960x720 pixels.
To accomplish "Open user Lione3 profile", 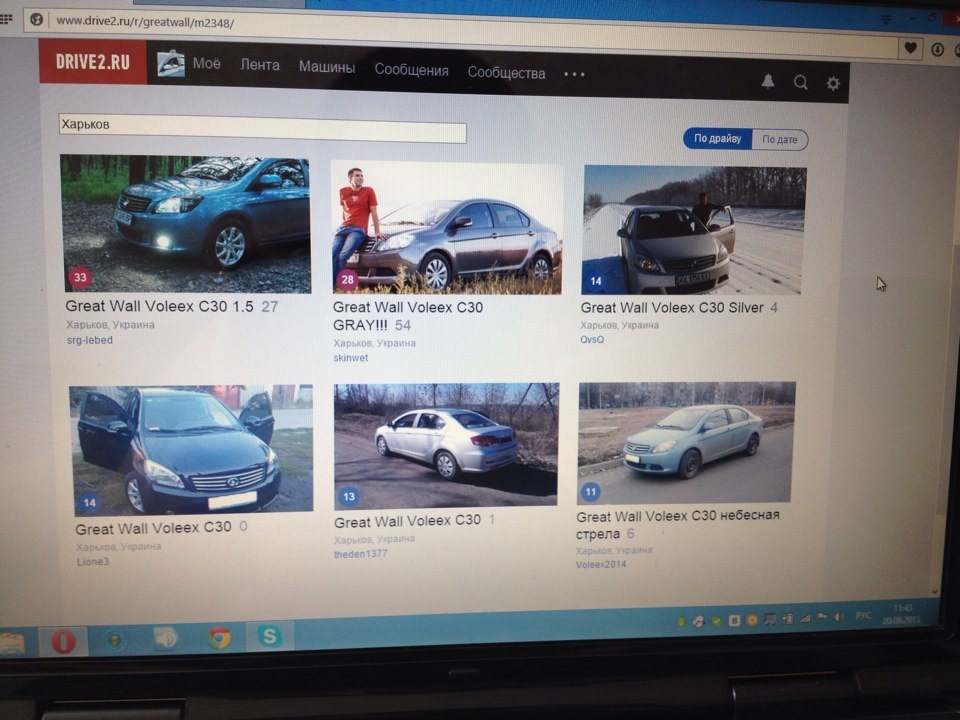I will (x=92, y=561).
